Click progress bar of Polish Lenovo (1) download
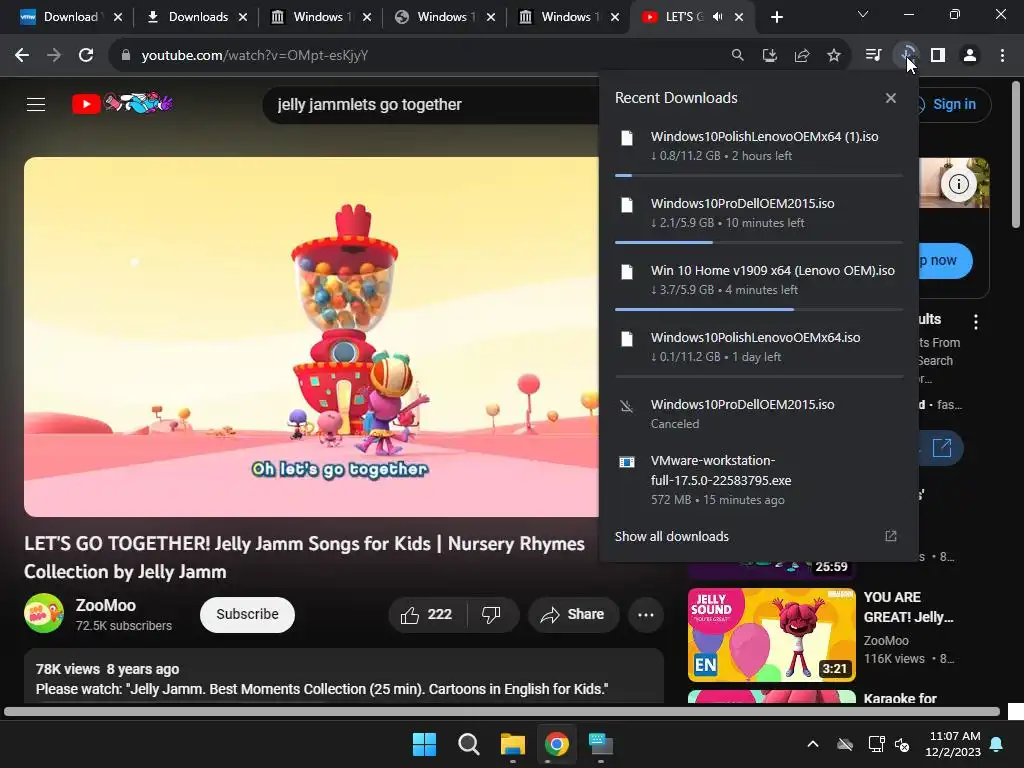Image resolution: width=1024 pixels, height=768 pixels. (x=759, y=176)
